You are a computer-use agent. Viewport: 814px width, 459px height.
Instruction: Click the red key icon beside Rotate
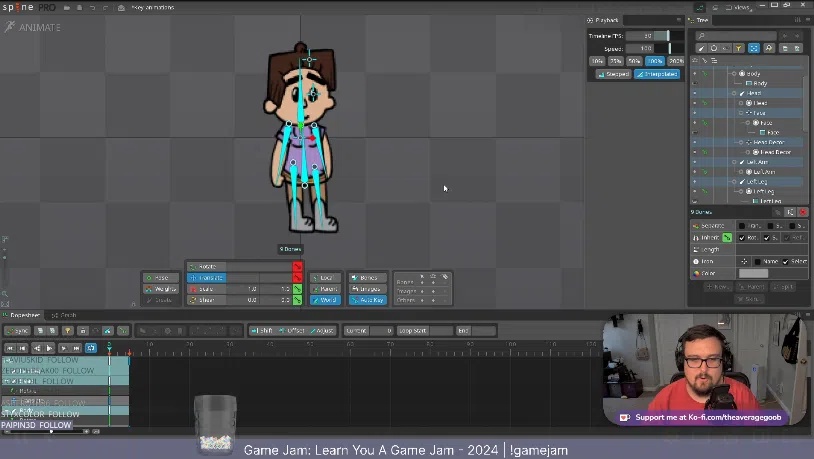coord(297,267)
